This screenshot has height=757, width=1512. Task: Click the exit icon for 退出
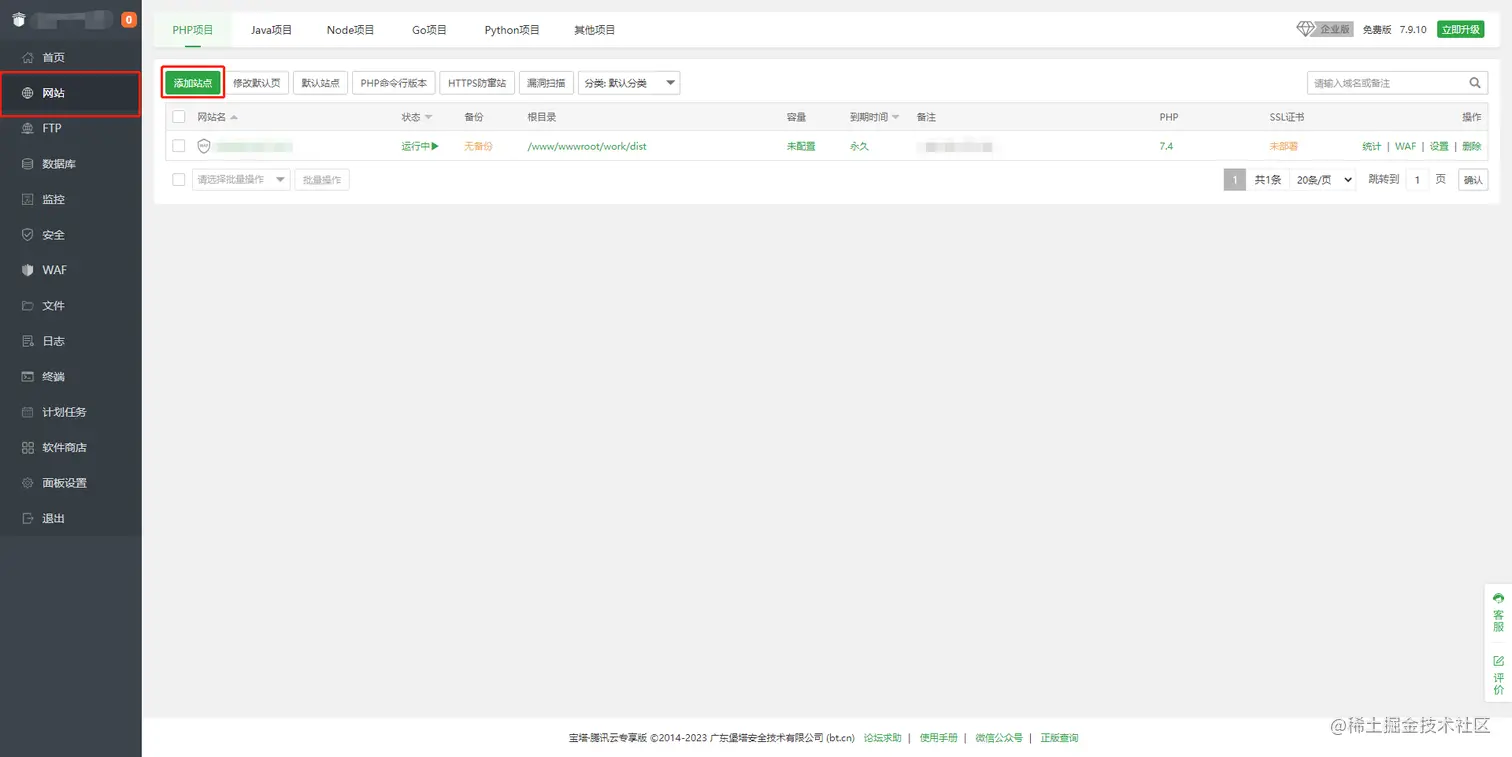click(x=28, y=519)
